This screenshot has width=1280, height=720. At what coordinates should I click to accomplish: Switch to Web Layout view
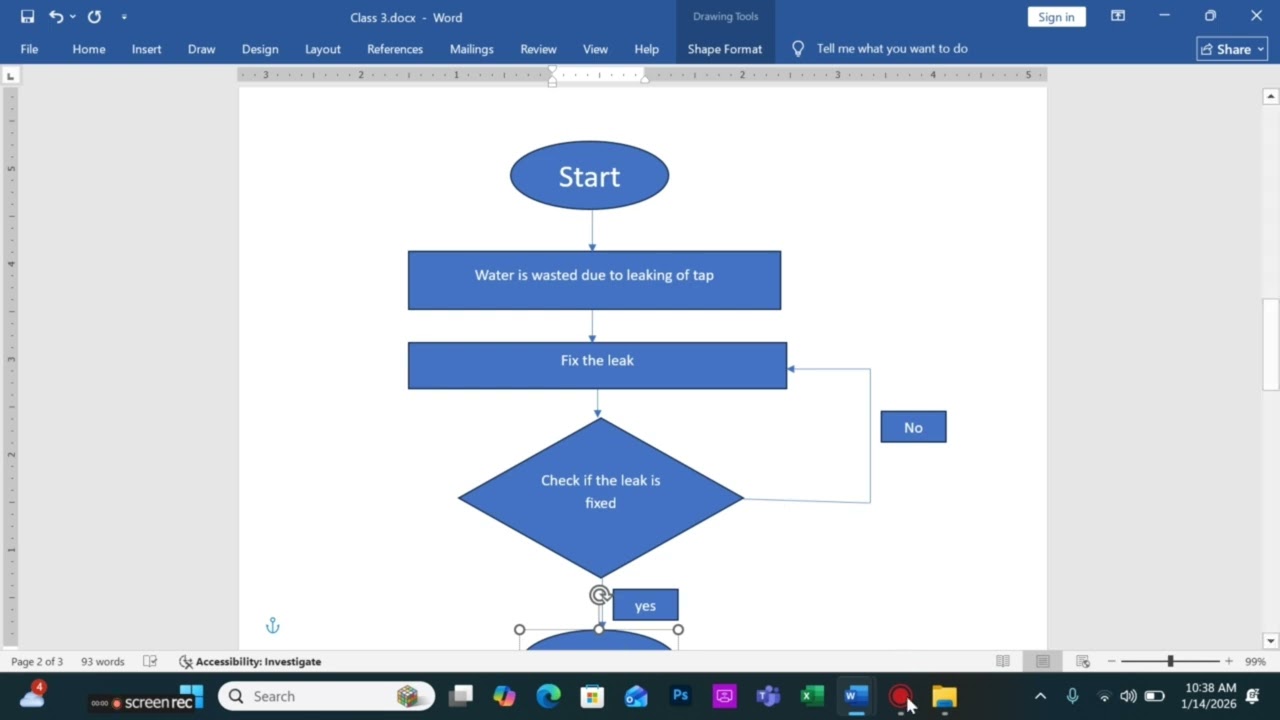pyautogui.click(x=1083, y=662)
